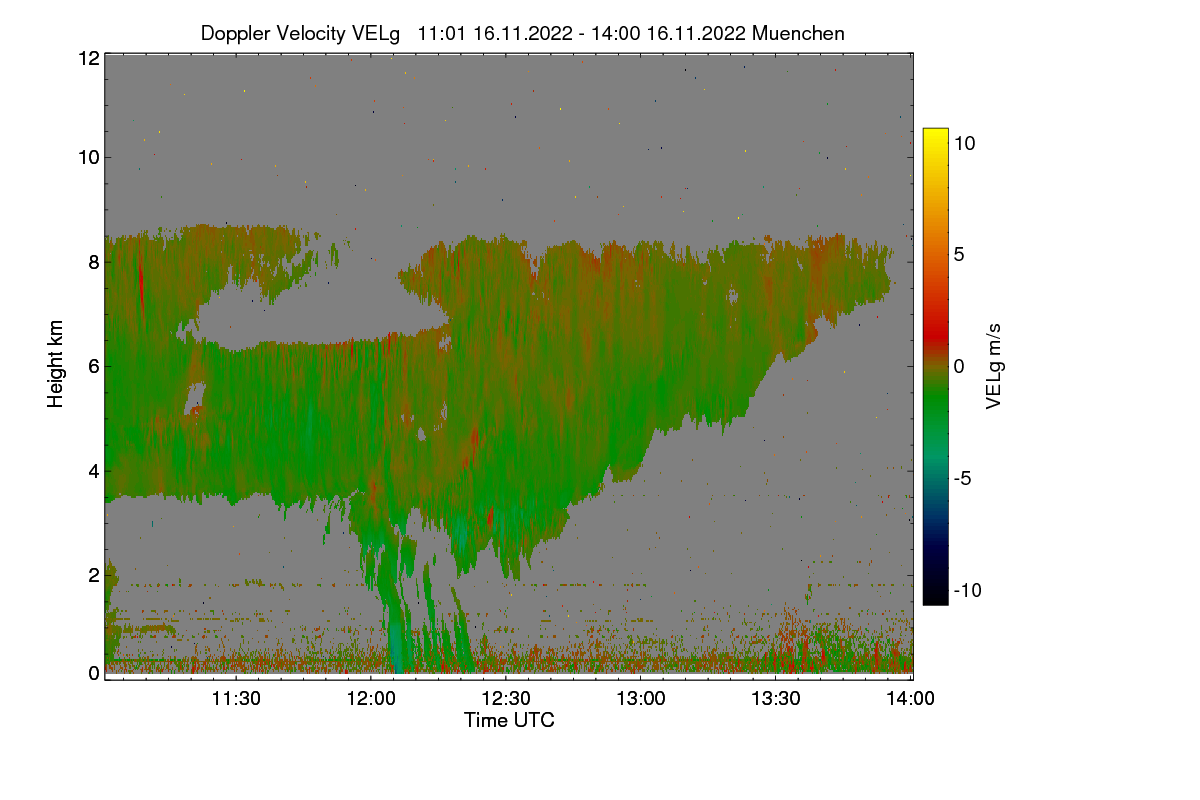Click the height tick label 2

tap(94, 574)
